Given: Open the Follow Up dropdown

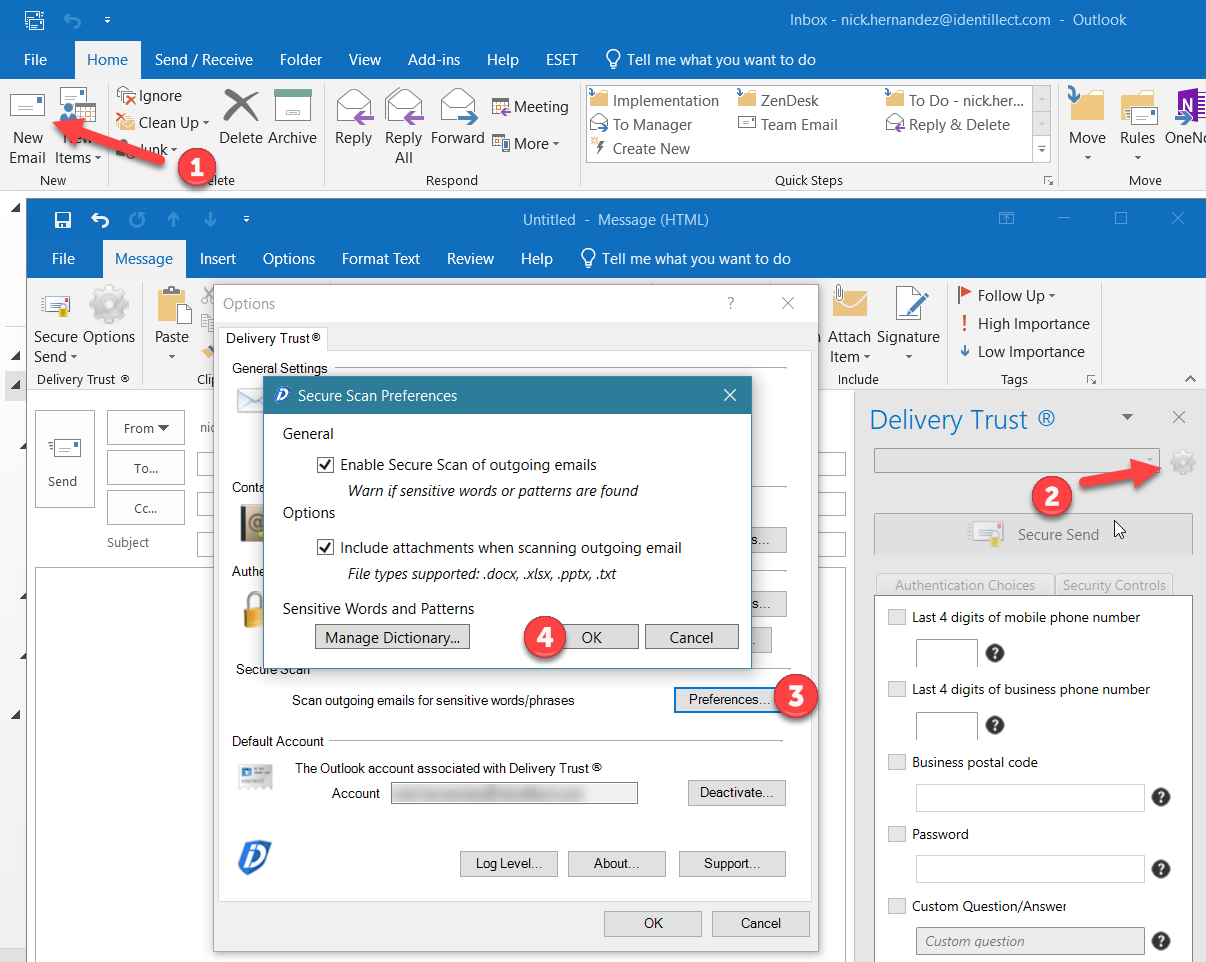Looking at the screenshot, I should [1007, 296].
